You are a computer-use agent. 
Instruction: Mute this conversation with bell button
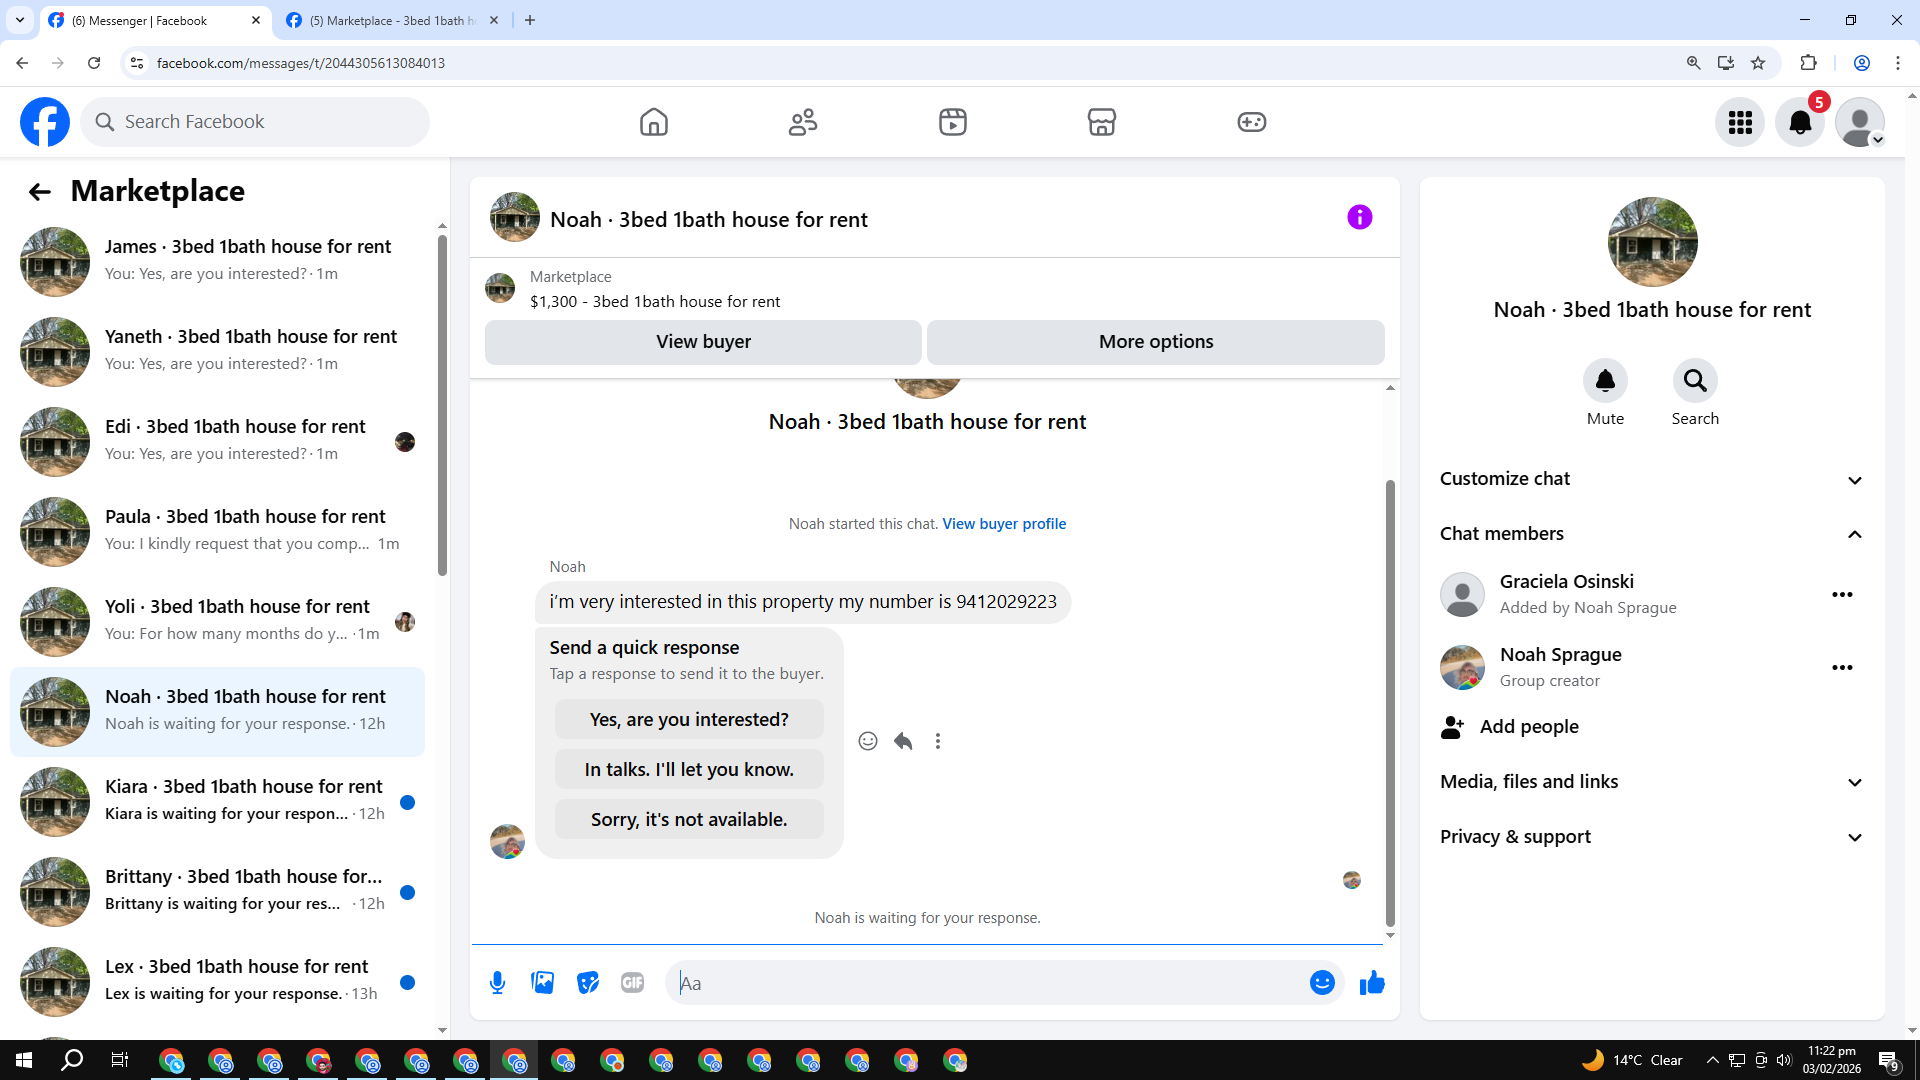coord(1605,381)
